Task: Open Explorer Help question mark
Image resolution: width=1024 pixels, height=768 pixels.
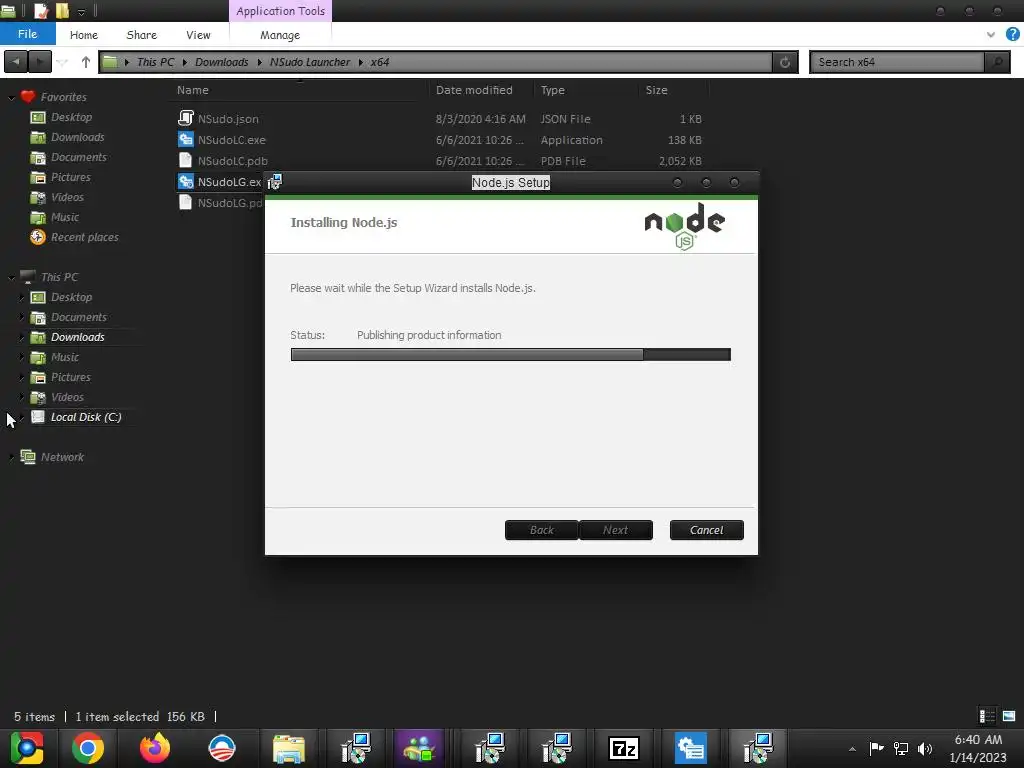Action: [x=1012, y=35]
